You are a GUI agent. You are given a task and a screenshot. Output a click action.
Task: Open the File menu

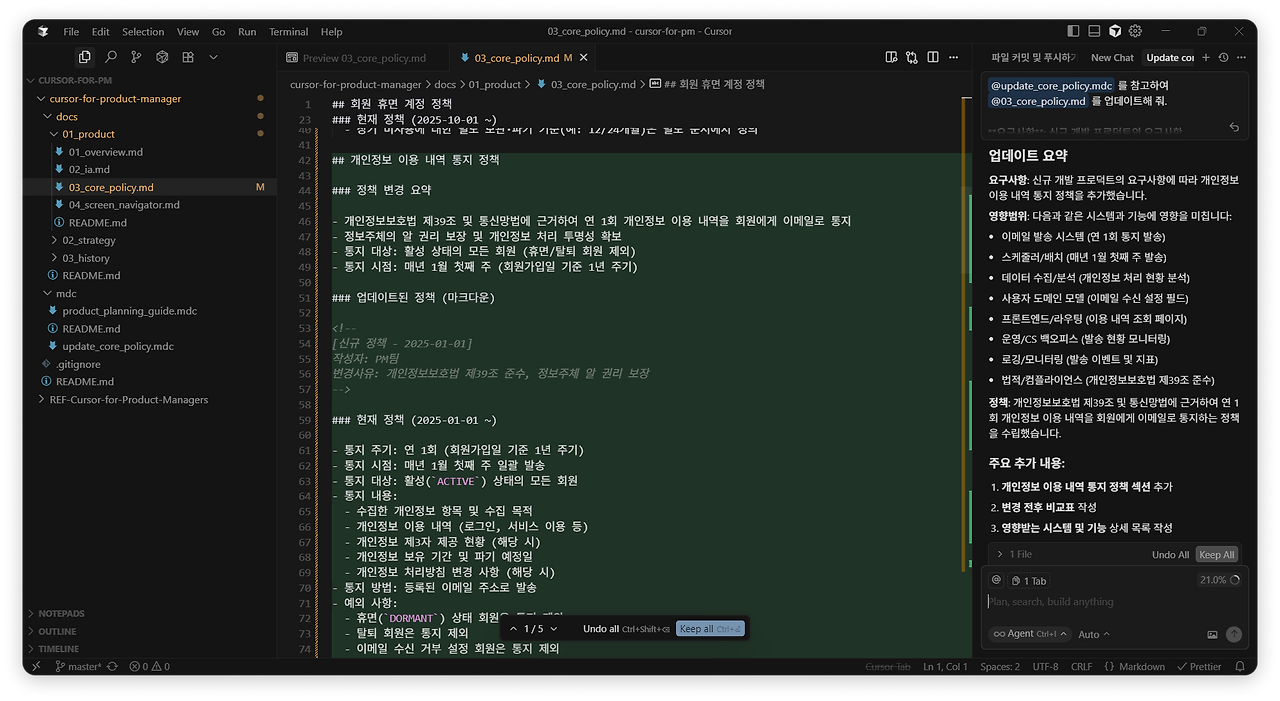pos(71,32)
